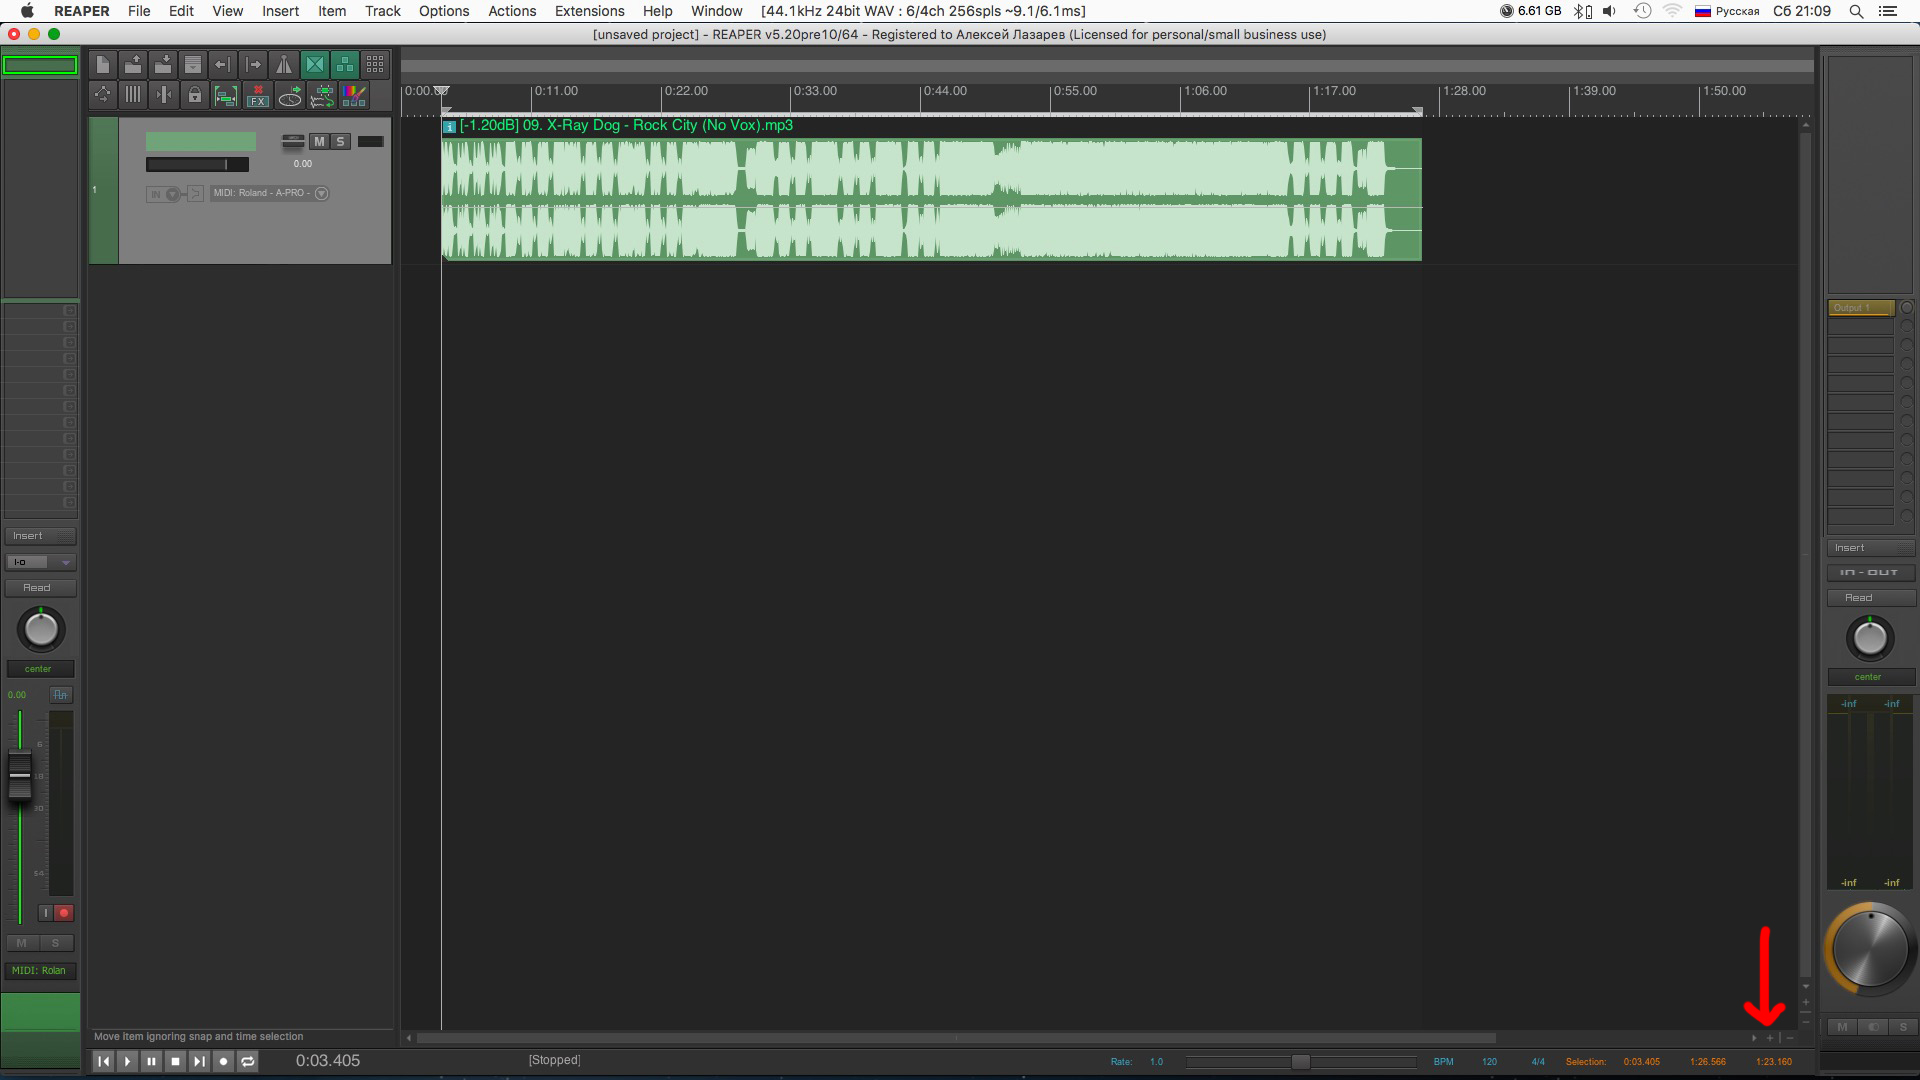Viewport: 1920px width, 1080px height.
Task: Solo track 1 with S button
Action: pyautogui.click(x=340, y=142)
